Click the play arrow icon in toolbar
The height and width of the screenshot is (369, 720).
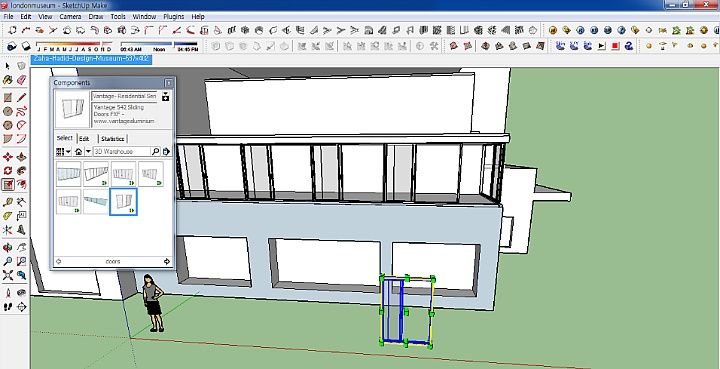click(x=602, y=46)
